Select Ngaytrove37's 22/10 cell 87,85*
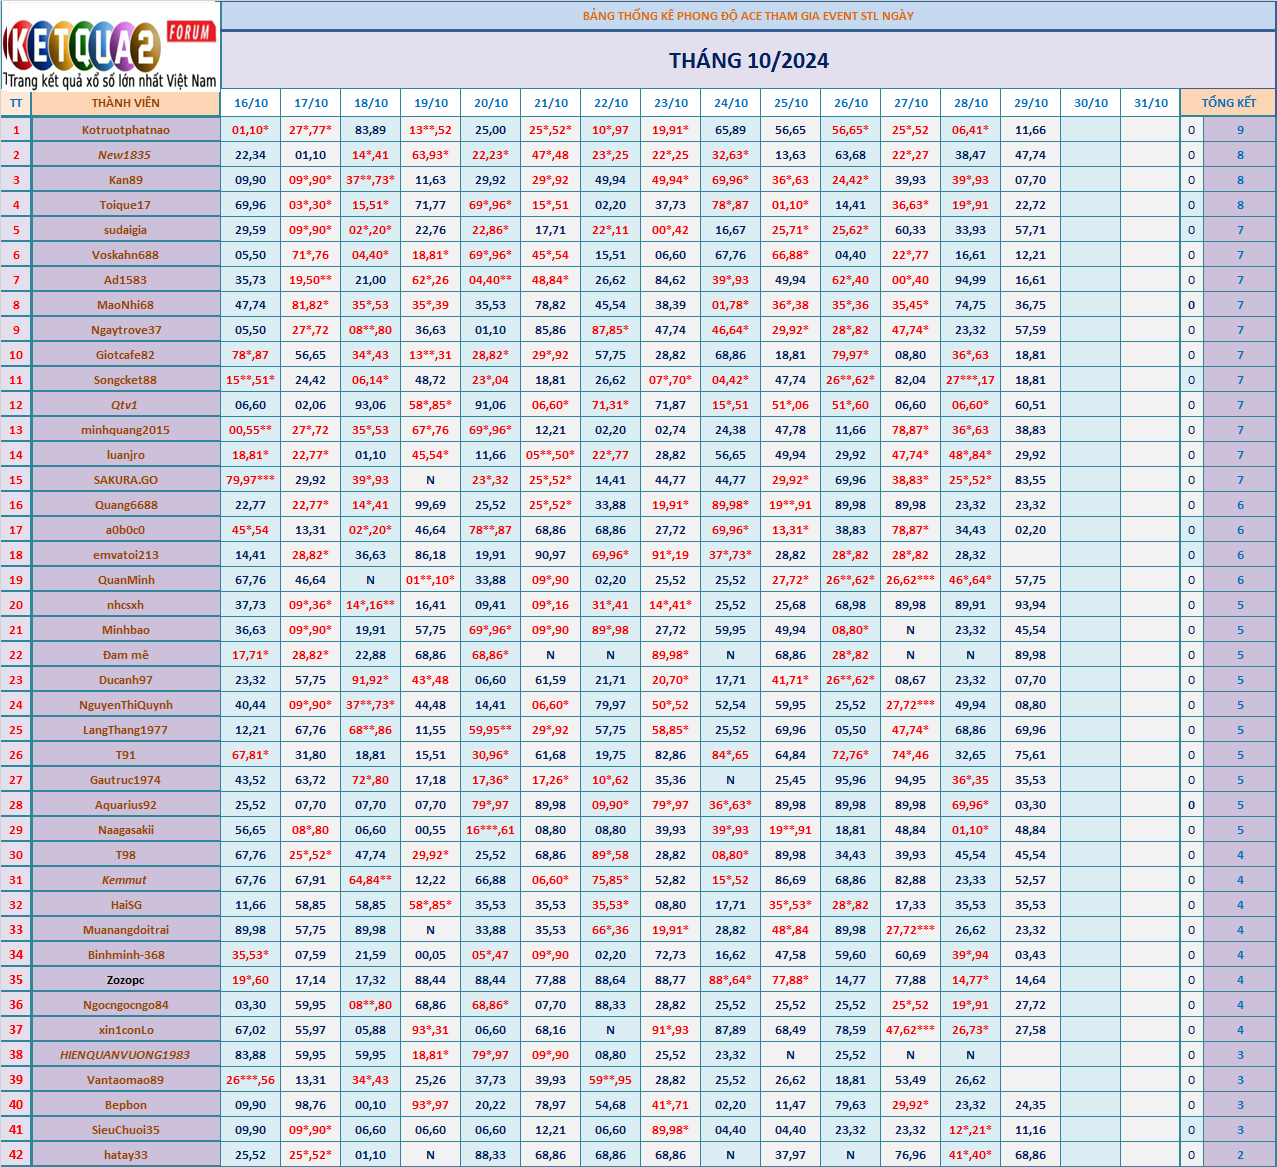This screenshot has width=1277, height=1167. [x=611, y=330]
